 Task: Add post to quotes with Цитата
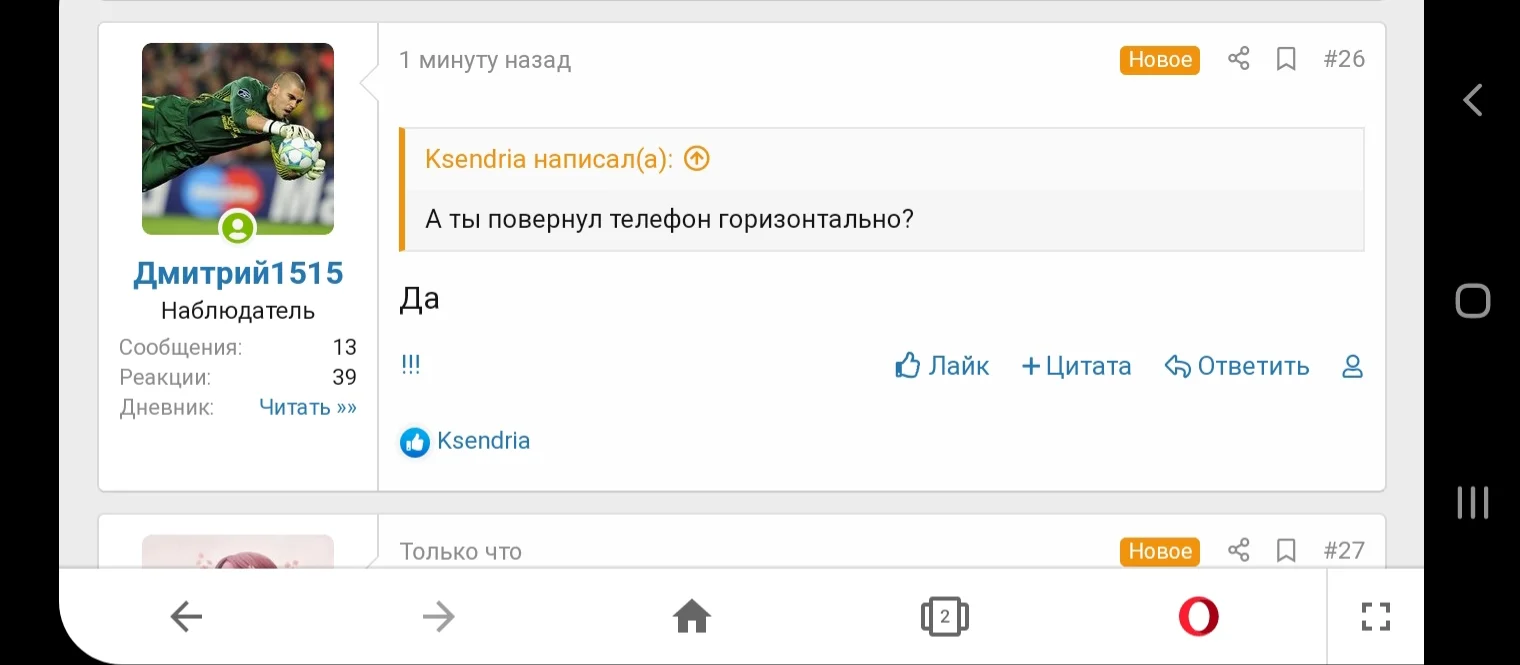coord(1076,366)
